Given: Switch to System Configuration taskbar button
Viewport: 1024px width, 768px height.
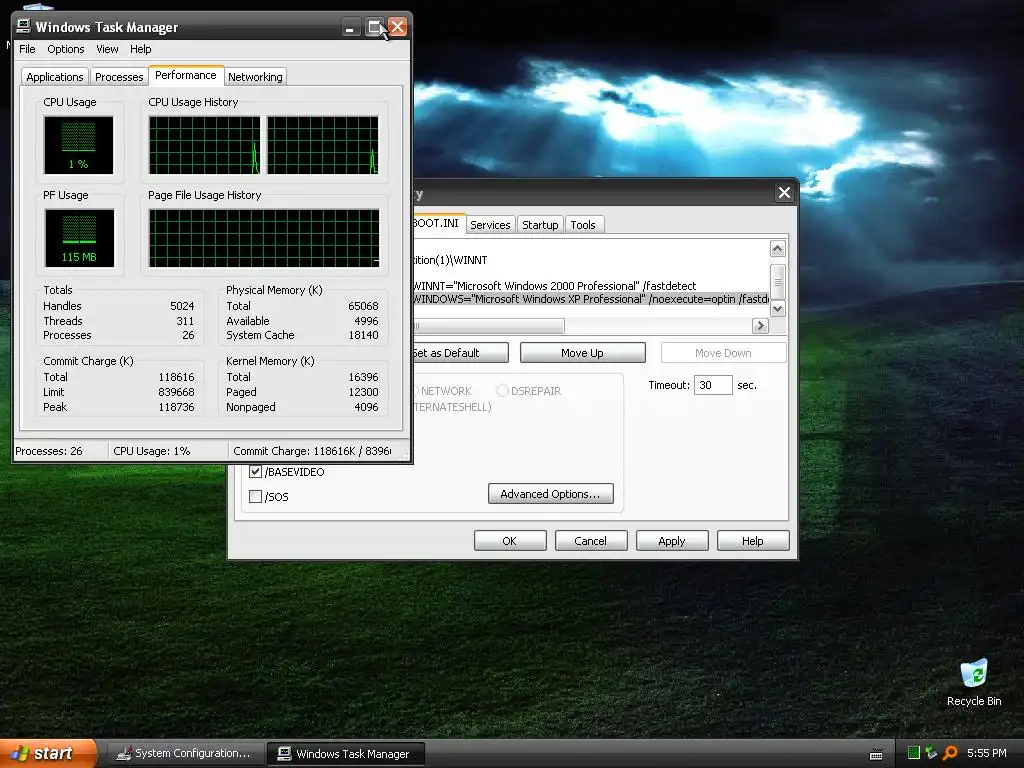Looking at the screenshot, I should pyautogui.click(x=184, y=754).
